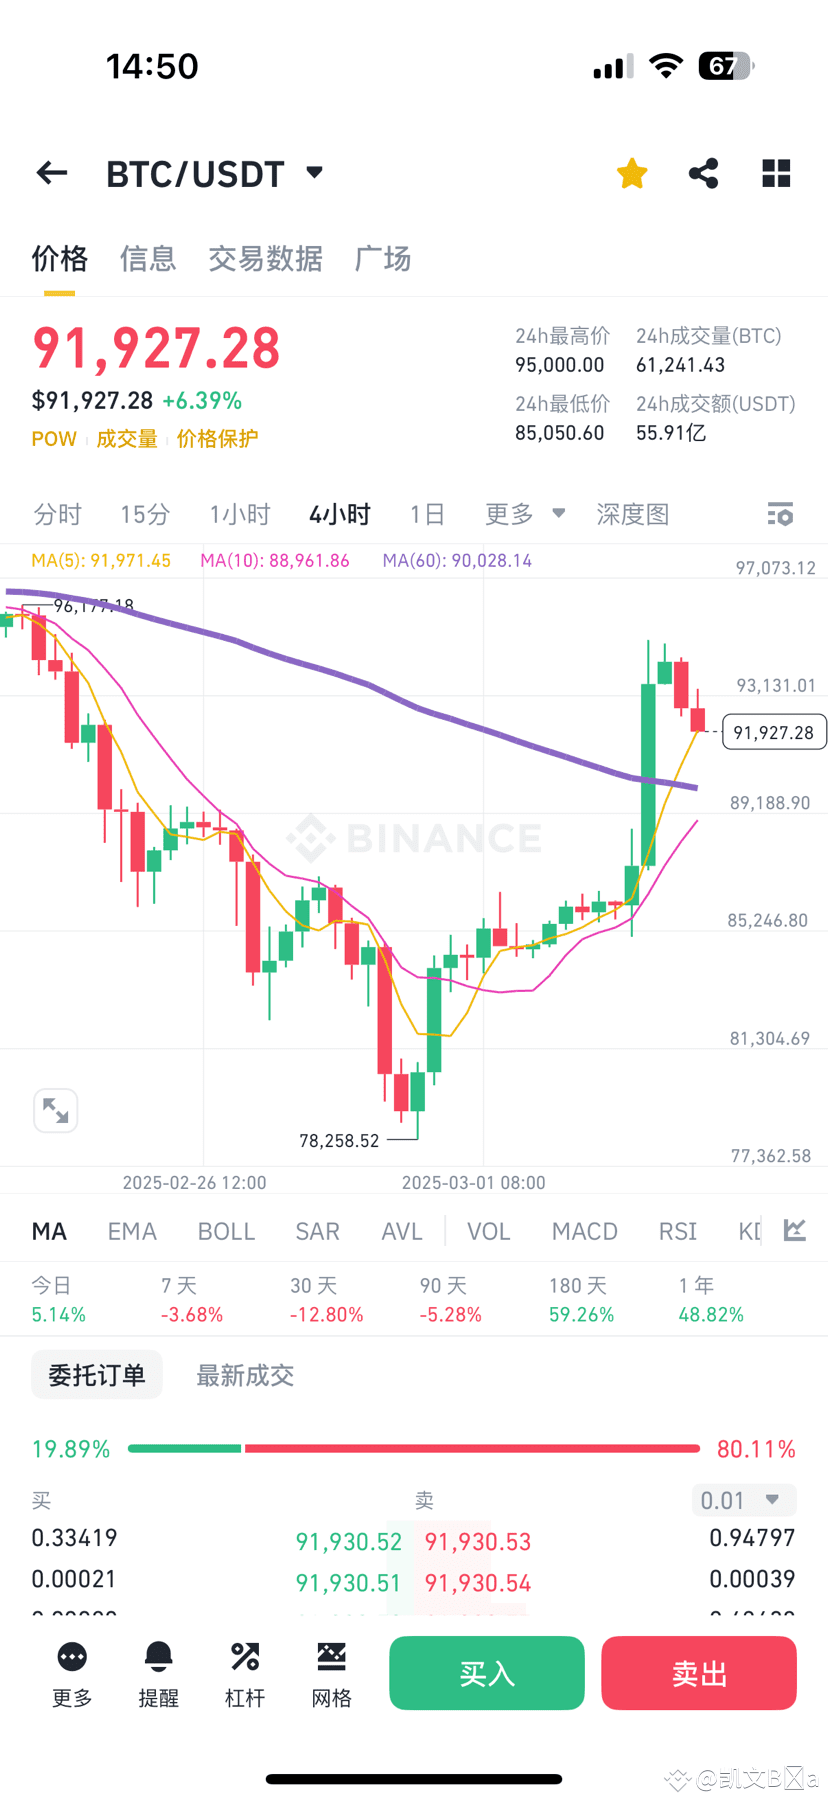Open the chart display settings icon
828x1801 pixels.
780,513
